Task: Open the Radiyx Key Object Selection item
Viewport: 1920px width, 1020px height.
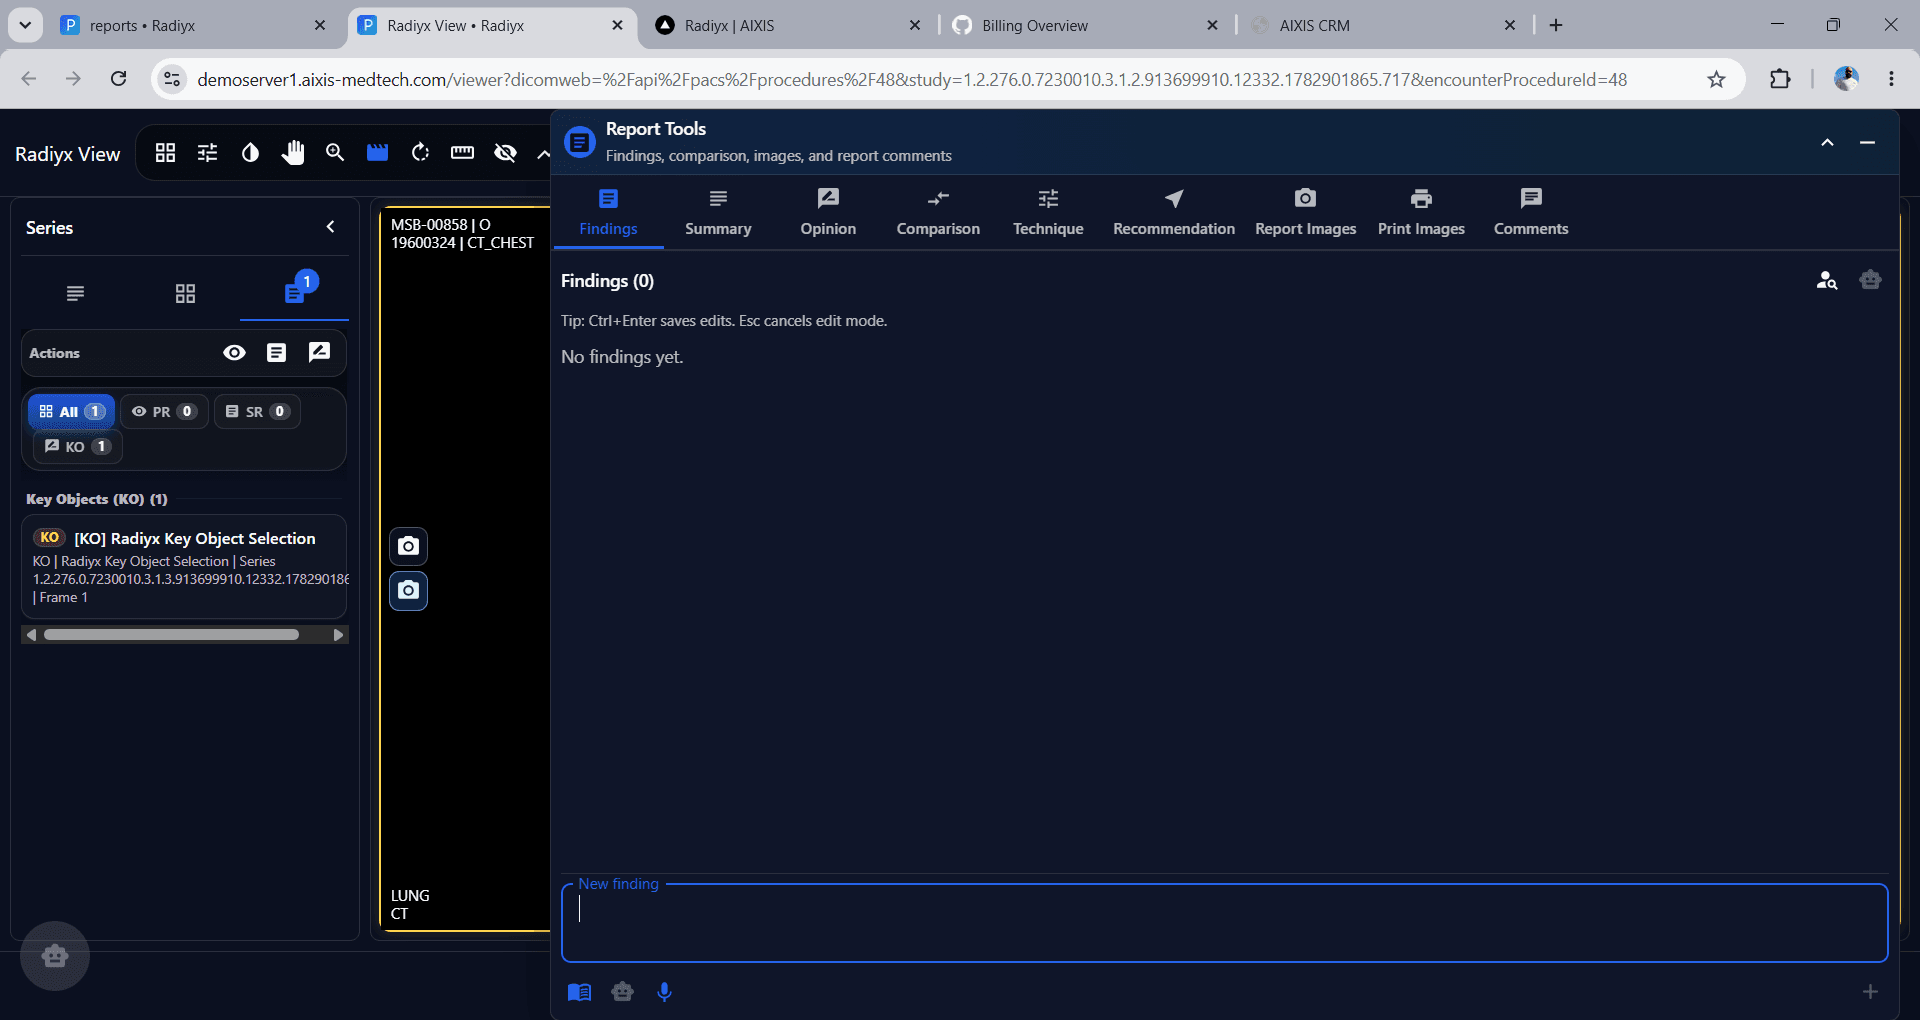Action: [185, 567]
